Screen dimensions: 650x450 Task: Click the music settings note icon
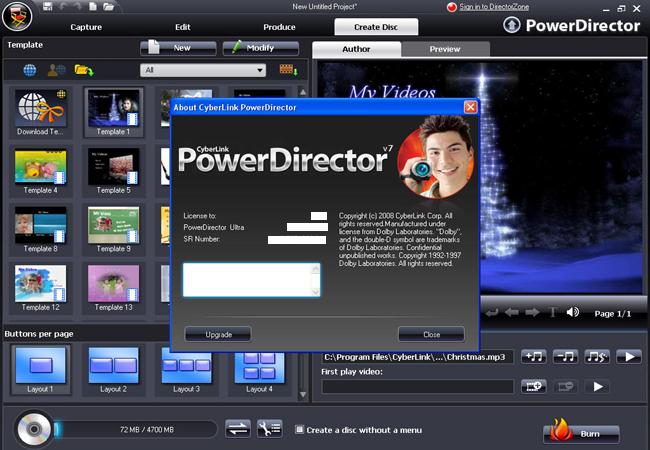(597, 357)
